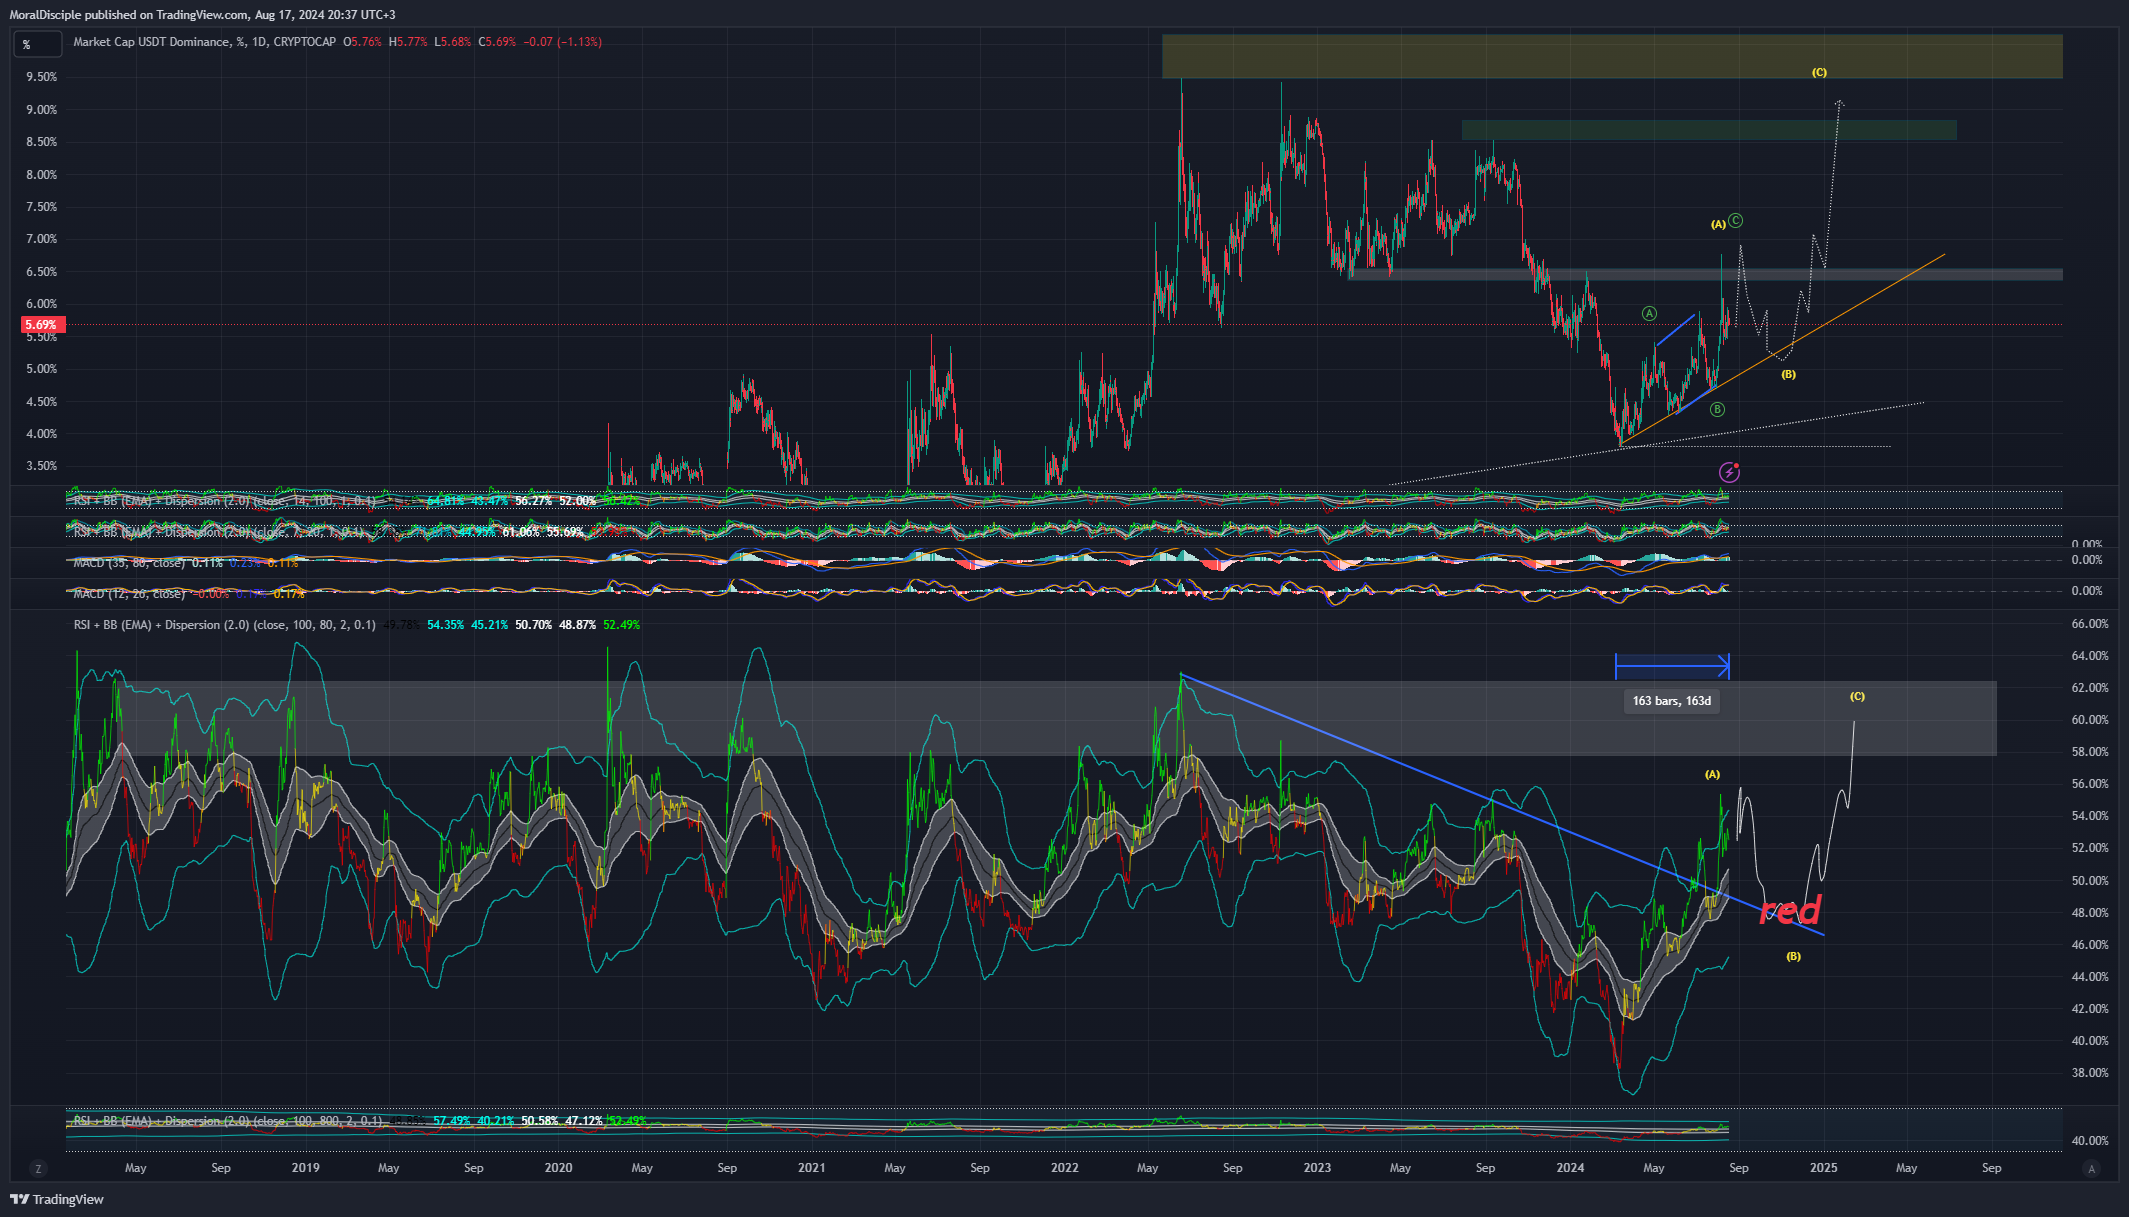Click the A auto-scale button on time axis
Screen dimensions: 2129x1217
[x=2091, y=1168]
